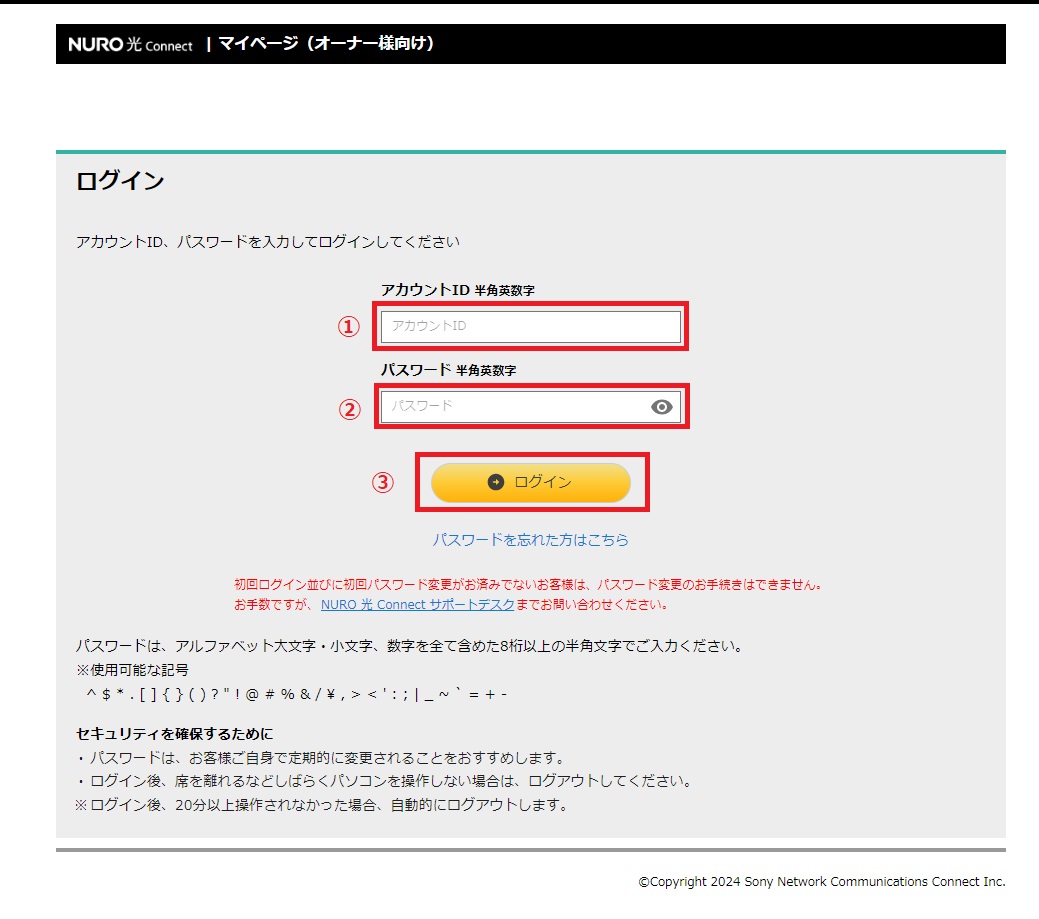
Task: Open パスワードを忘れた方はこちら link
Action: click(531, 540)
